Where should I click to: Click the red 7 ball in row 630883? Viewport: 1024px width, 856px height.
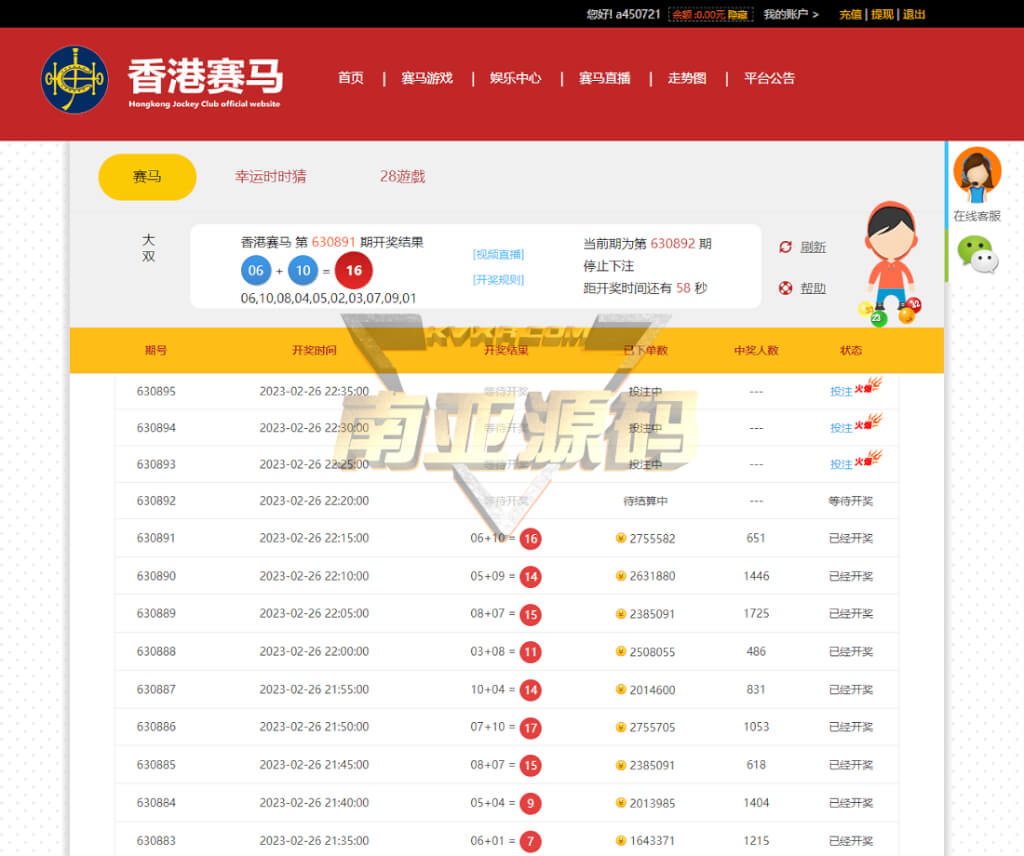[530, 841]
